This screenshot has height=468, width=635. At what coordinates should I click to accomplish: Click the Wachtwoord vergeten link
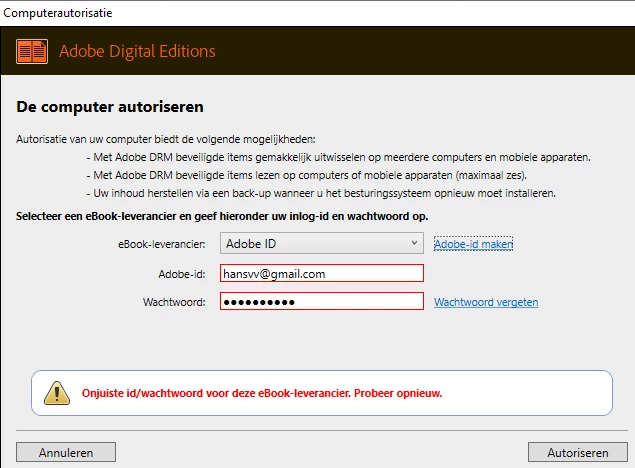click(x=486, y=302)
